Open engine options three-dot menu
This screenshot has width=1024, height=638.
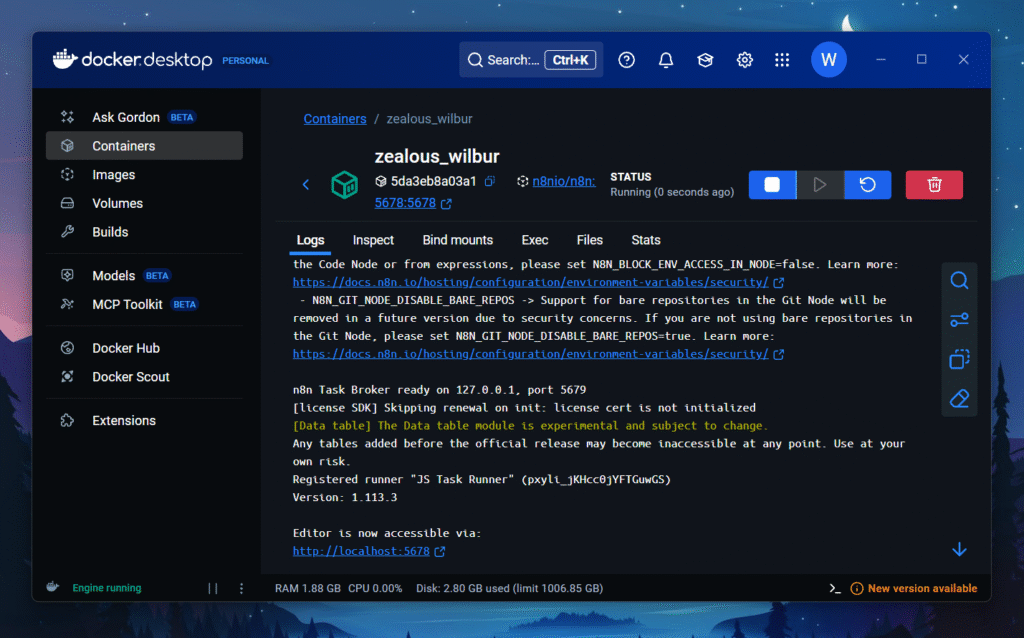coord(241,589)
